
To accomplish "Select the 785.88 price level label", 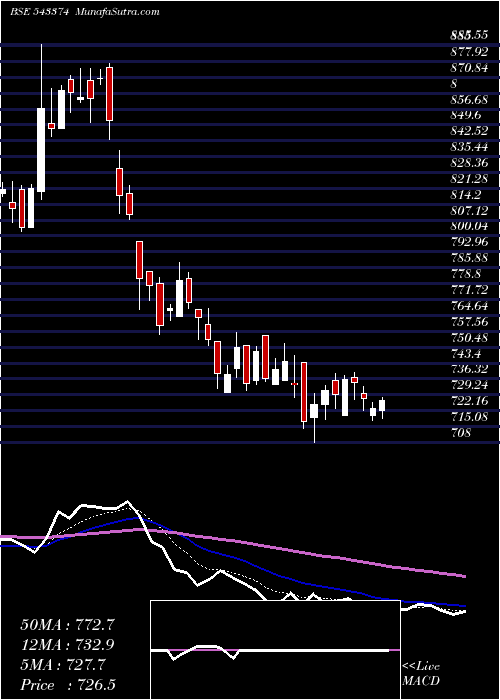I will [x=469, y=258].
